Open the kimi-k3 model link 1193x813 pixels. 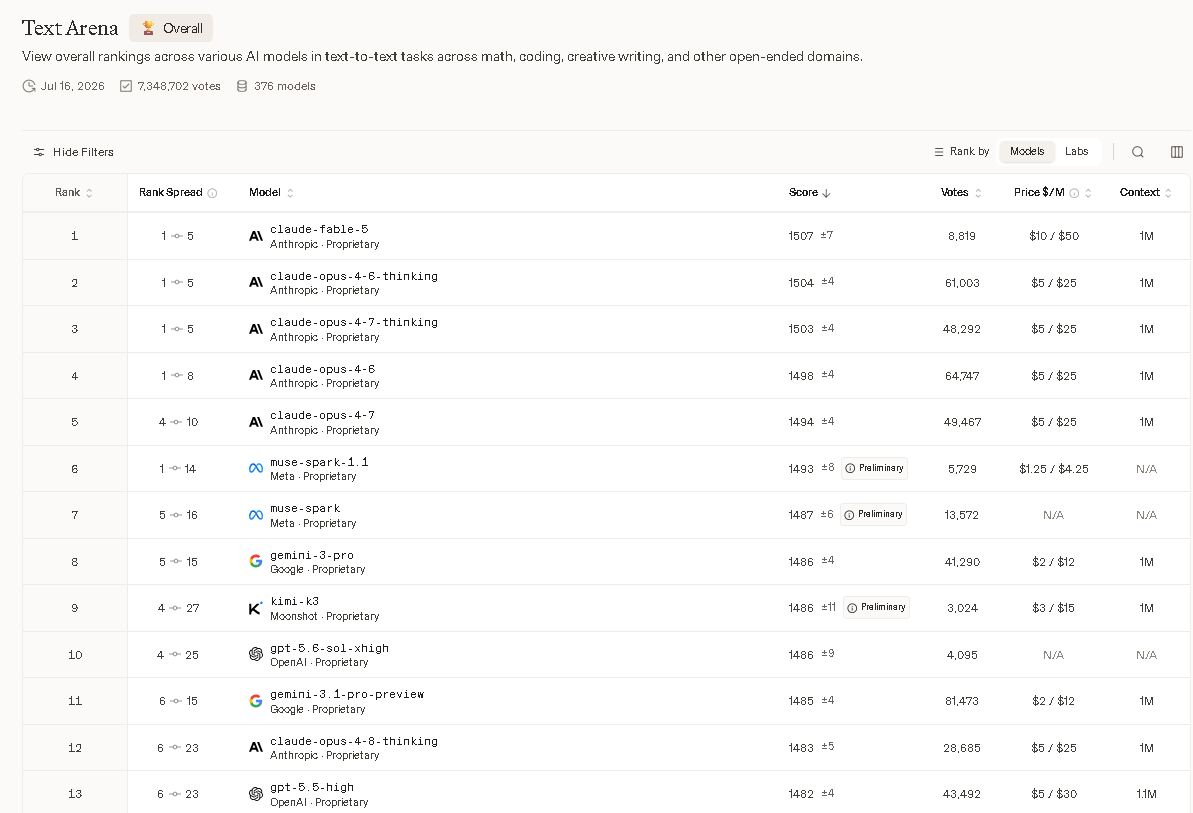294,602
